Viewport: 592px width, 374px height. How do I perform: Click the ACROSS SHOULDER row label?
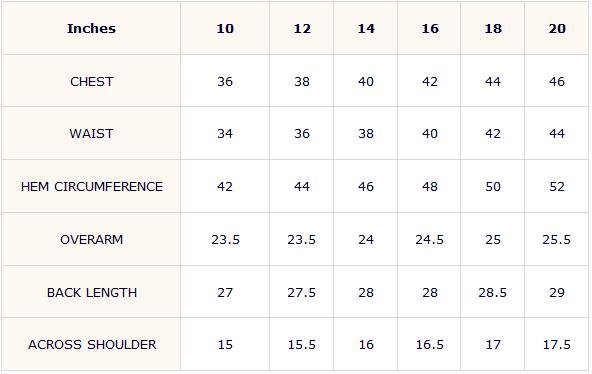[91, 345]
